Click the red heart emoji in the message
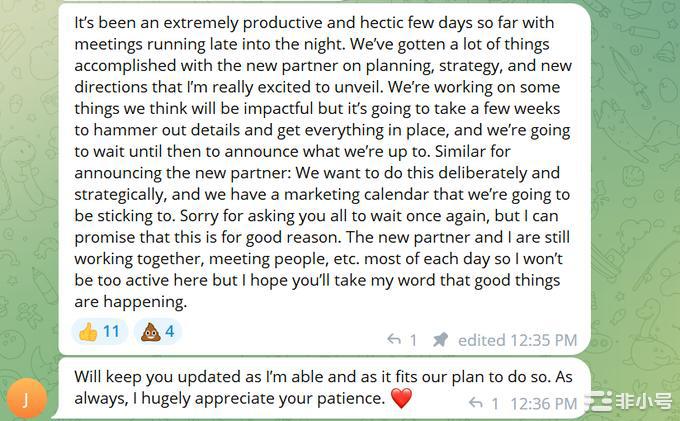 tap(401, 399)
